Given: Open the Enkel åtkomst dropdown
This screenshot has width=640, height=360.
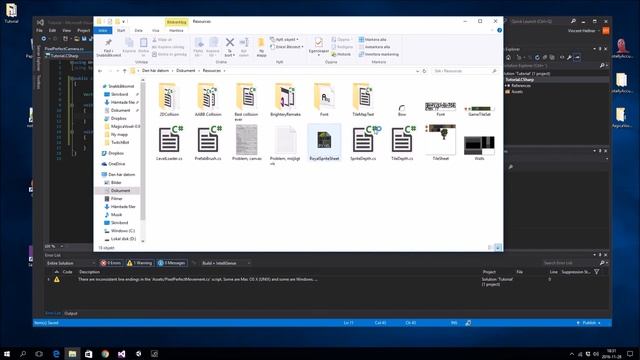Looking at the screenshot, I should coord(287,47).
